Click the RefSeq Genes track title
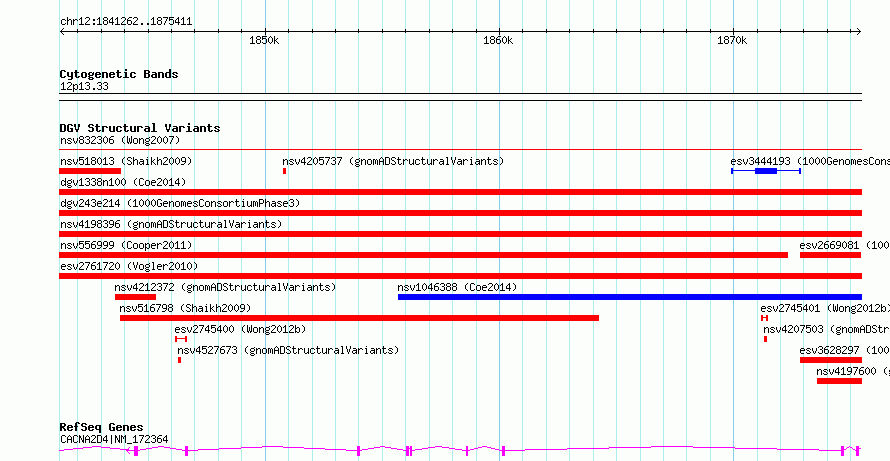This screenshot has width=890, height=461. [x=102, y=427]
